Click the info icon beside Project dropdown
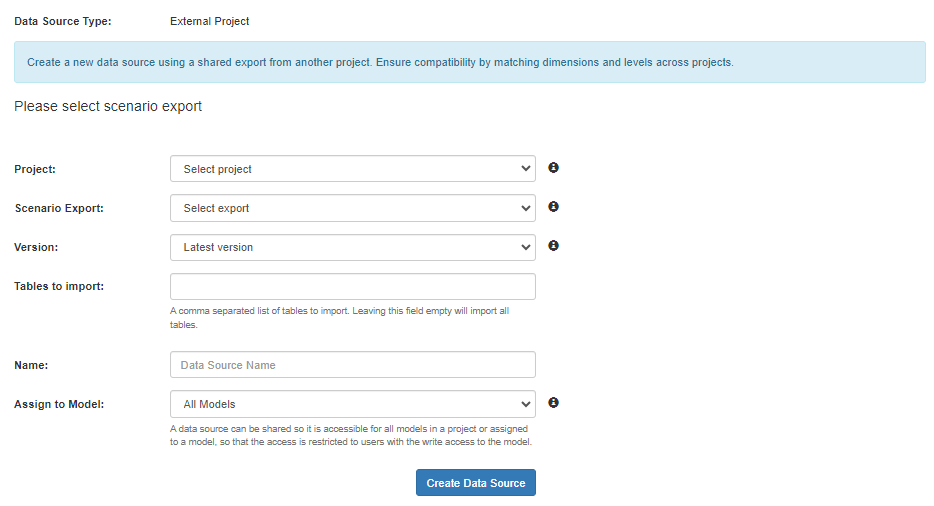The image size is (934, 506). coord(554,168)
